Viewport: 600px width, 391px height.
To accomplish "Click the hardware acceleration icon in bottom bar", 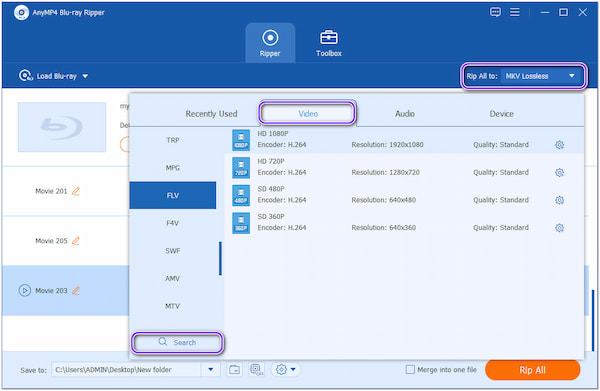I will pos(256,370).
